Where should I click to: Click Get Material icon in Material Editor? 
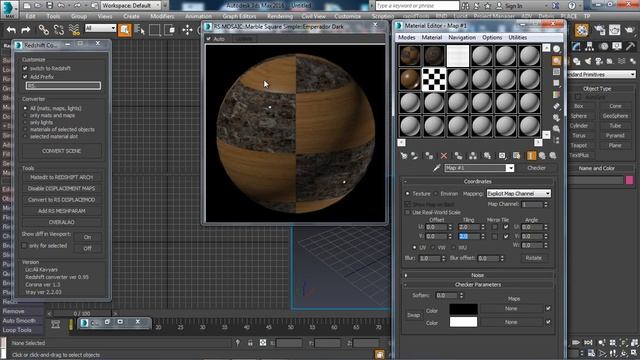tap(404, 156)
